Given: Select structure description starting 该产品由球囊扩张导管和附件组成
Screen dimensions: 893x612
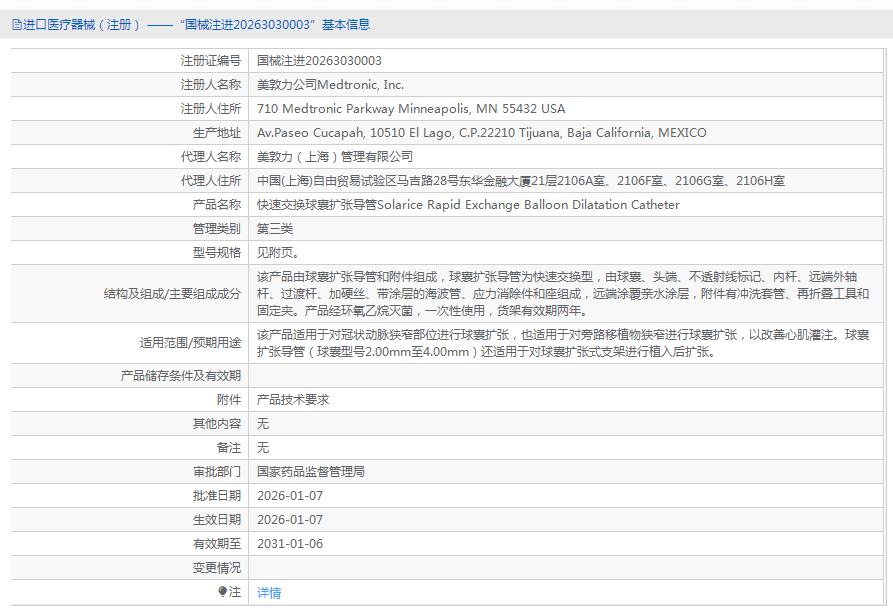Looking at the screenshot, I should pyautogui.click(x=563, y=294).
